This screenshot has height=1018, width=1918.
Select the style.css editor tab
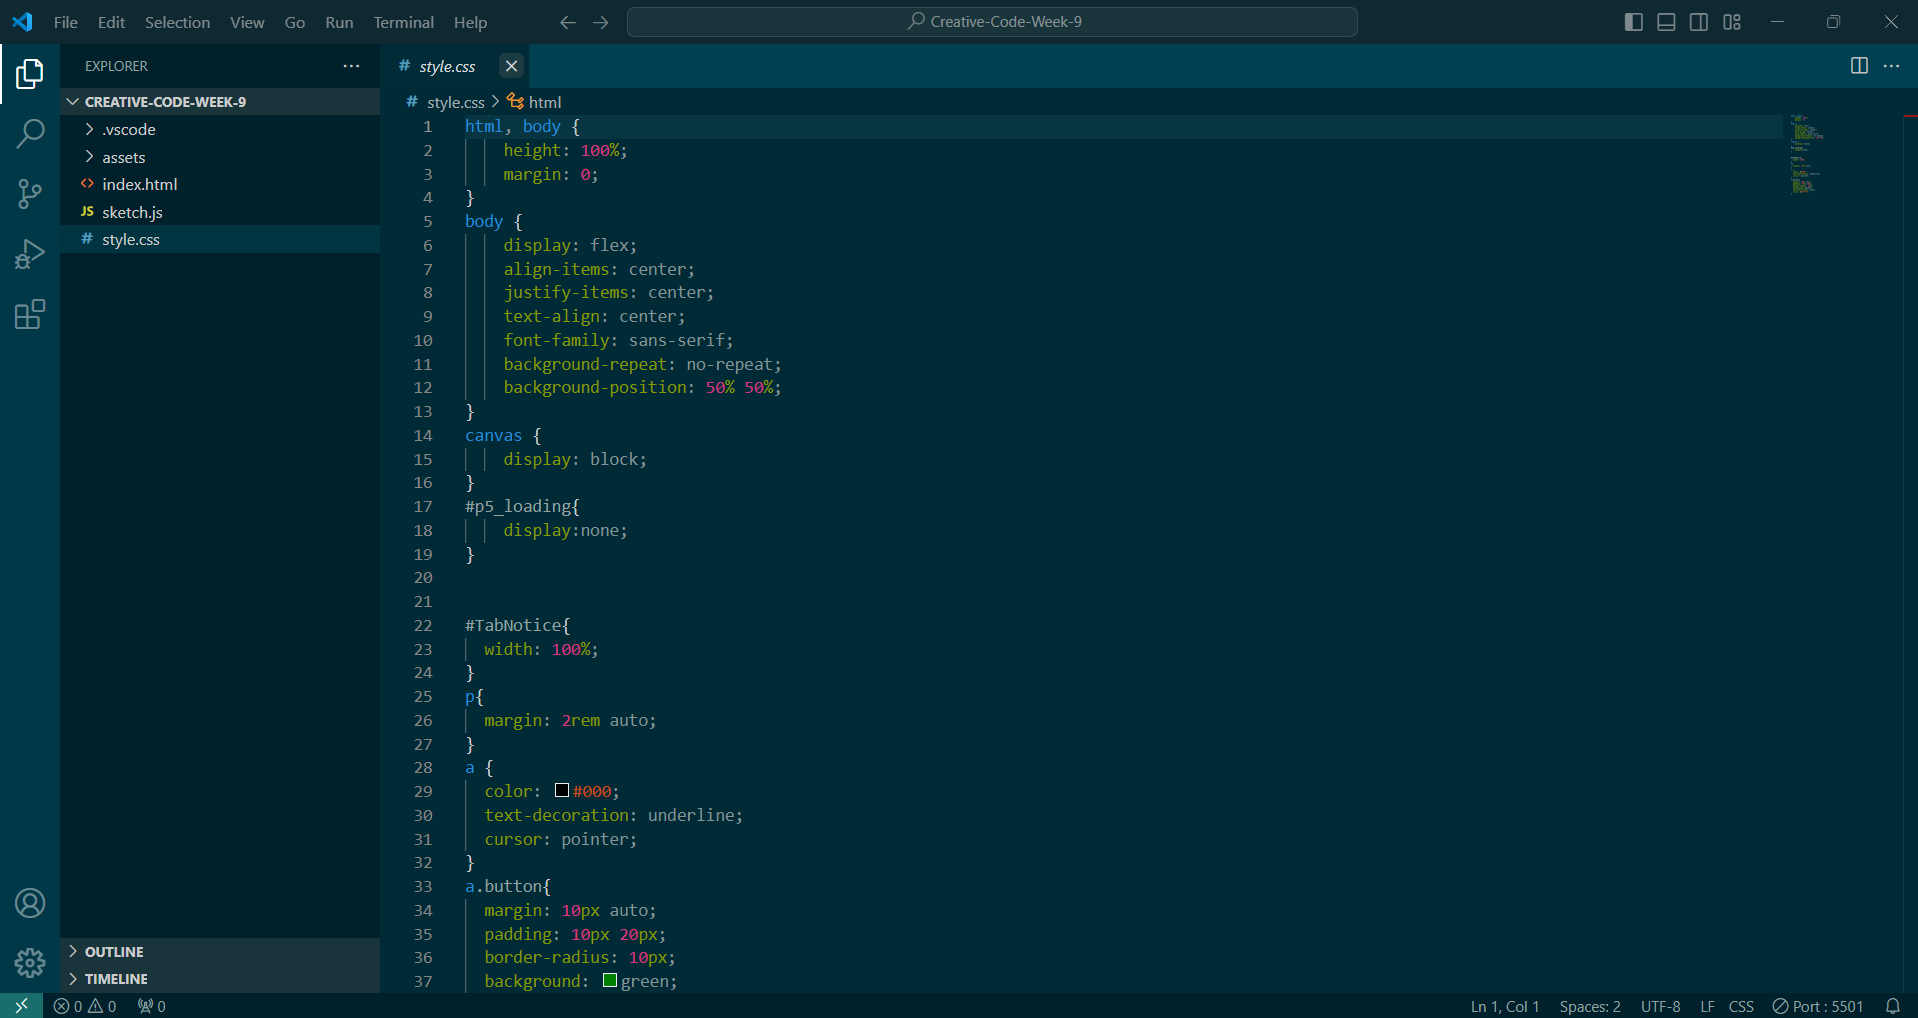point(447,66)
